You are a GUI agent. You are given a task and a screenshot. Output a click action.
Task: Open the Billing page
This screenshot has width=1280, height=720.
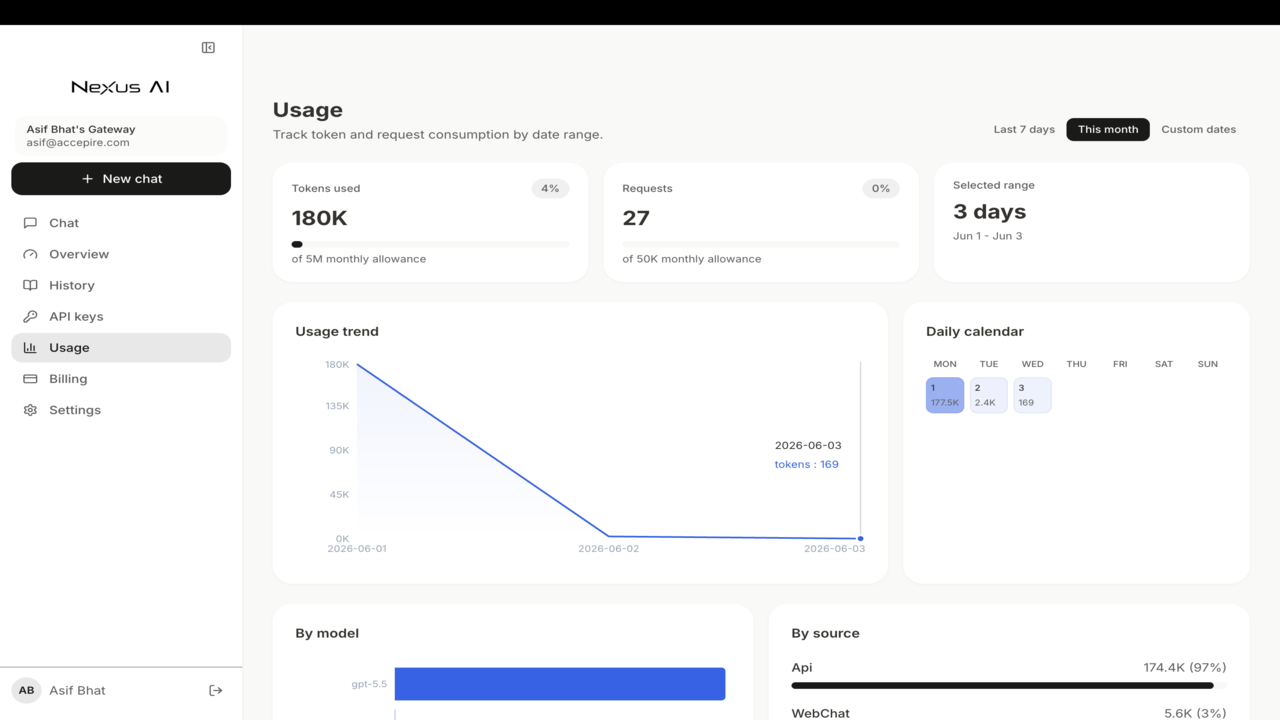pos(121,379)
